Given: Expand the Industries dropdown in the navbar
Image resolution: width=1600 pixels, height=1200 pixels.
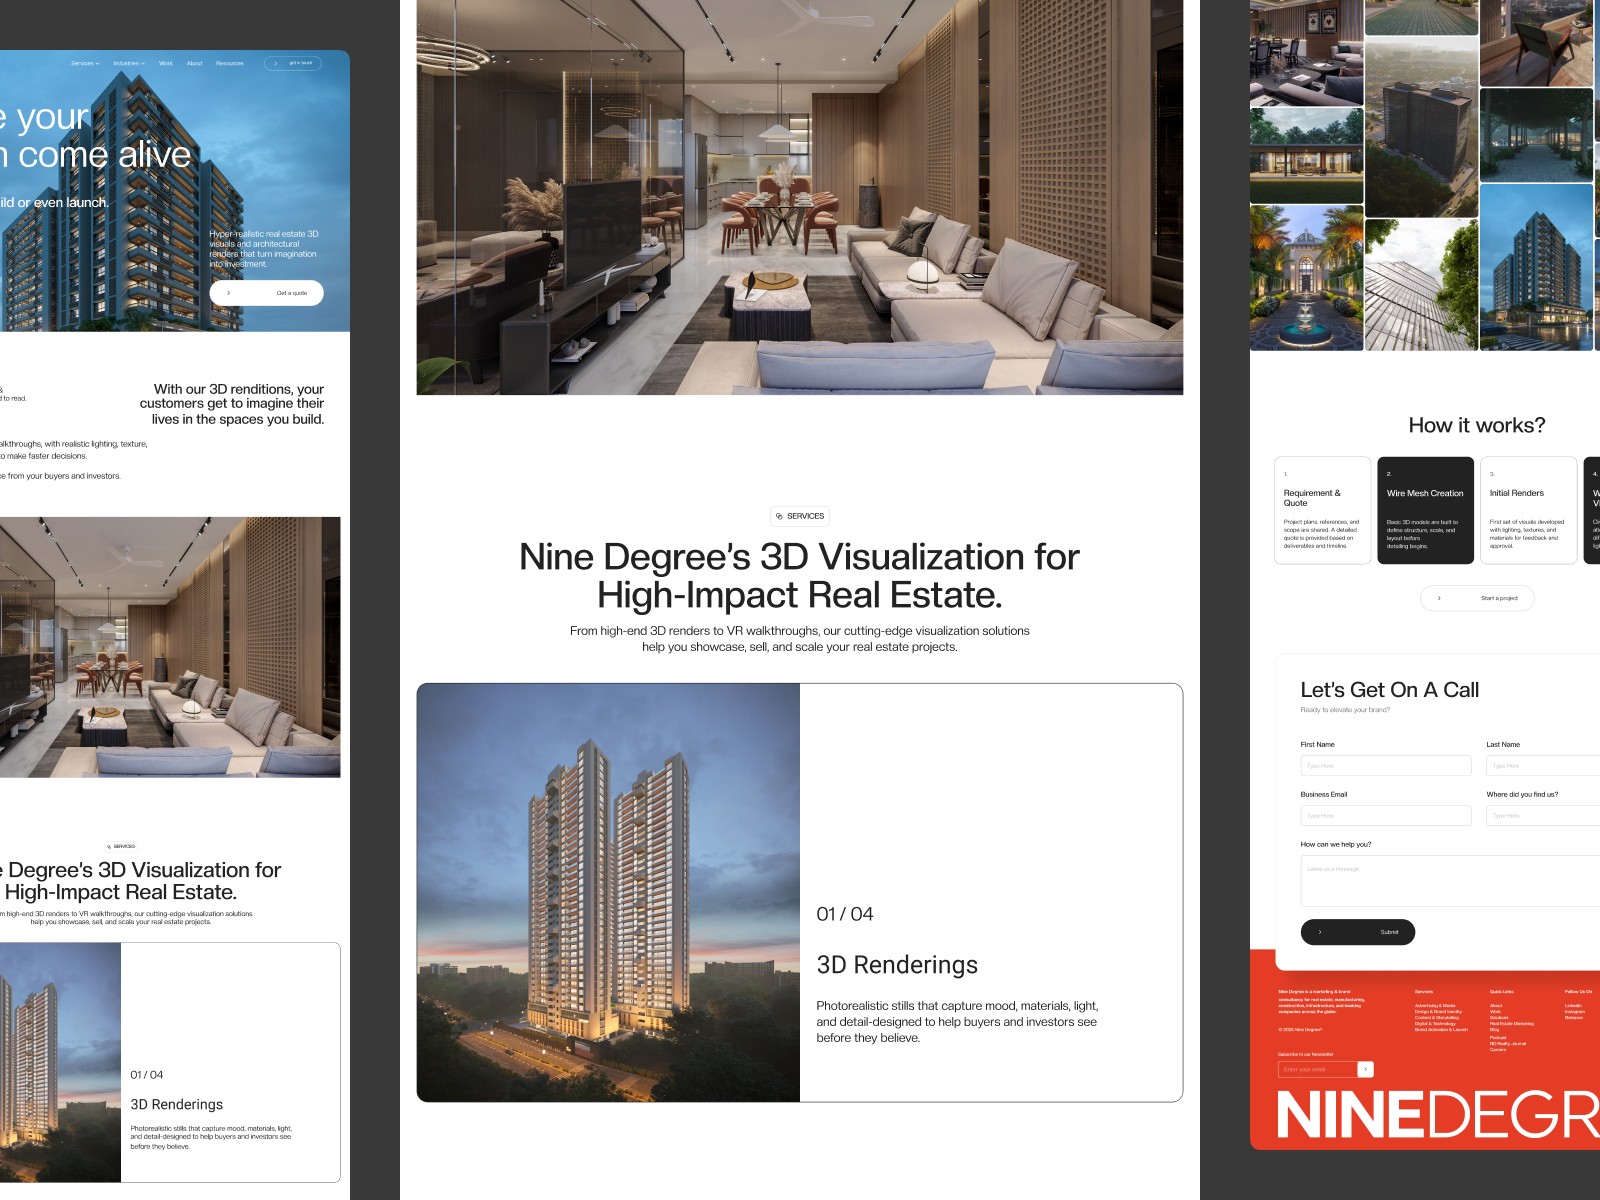Looking at the screenshot, I should [128, 63].
